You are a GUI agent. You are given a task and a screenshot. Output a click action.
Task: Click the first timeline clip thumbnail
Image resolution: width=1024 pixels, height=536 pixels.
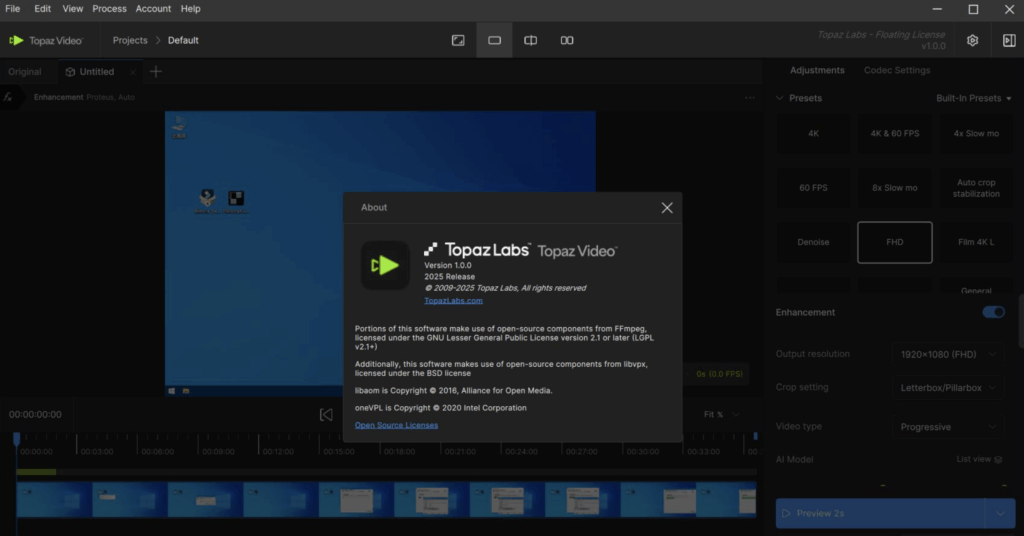(54, 500)
